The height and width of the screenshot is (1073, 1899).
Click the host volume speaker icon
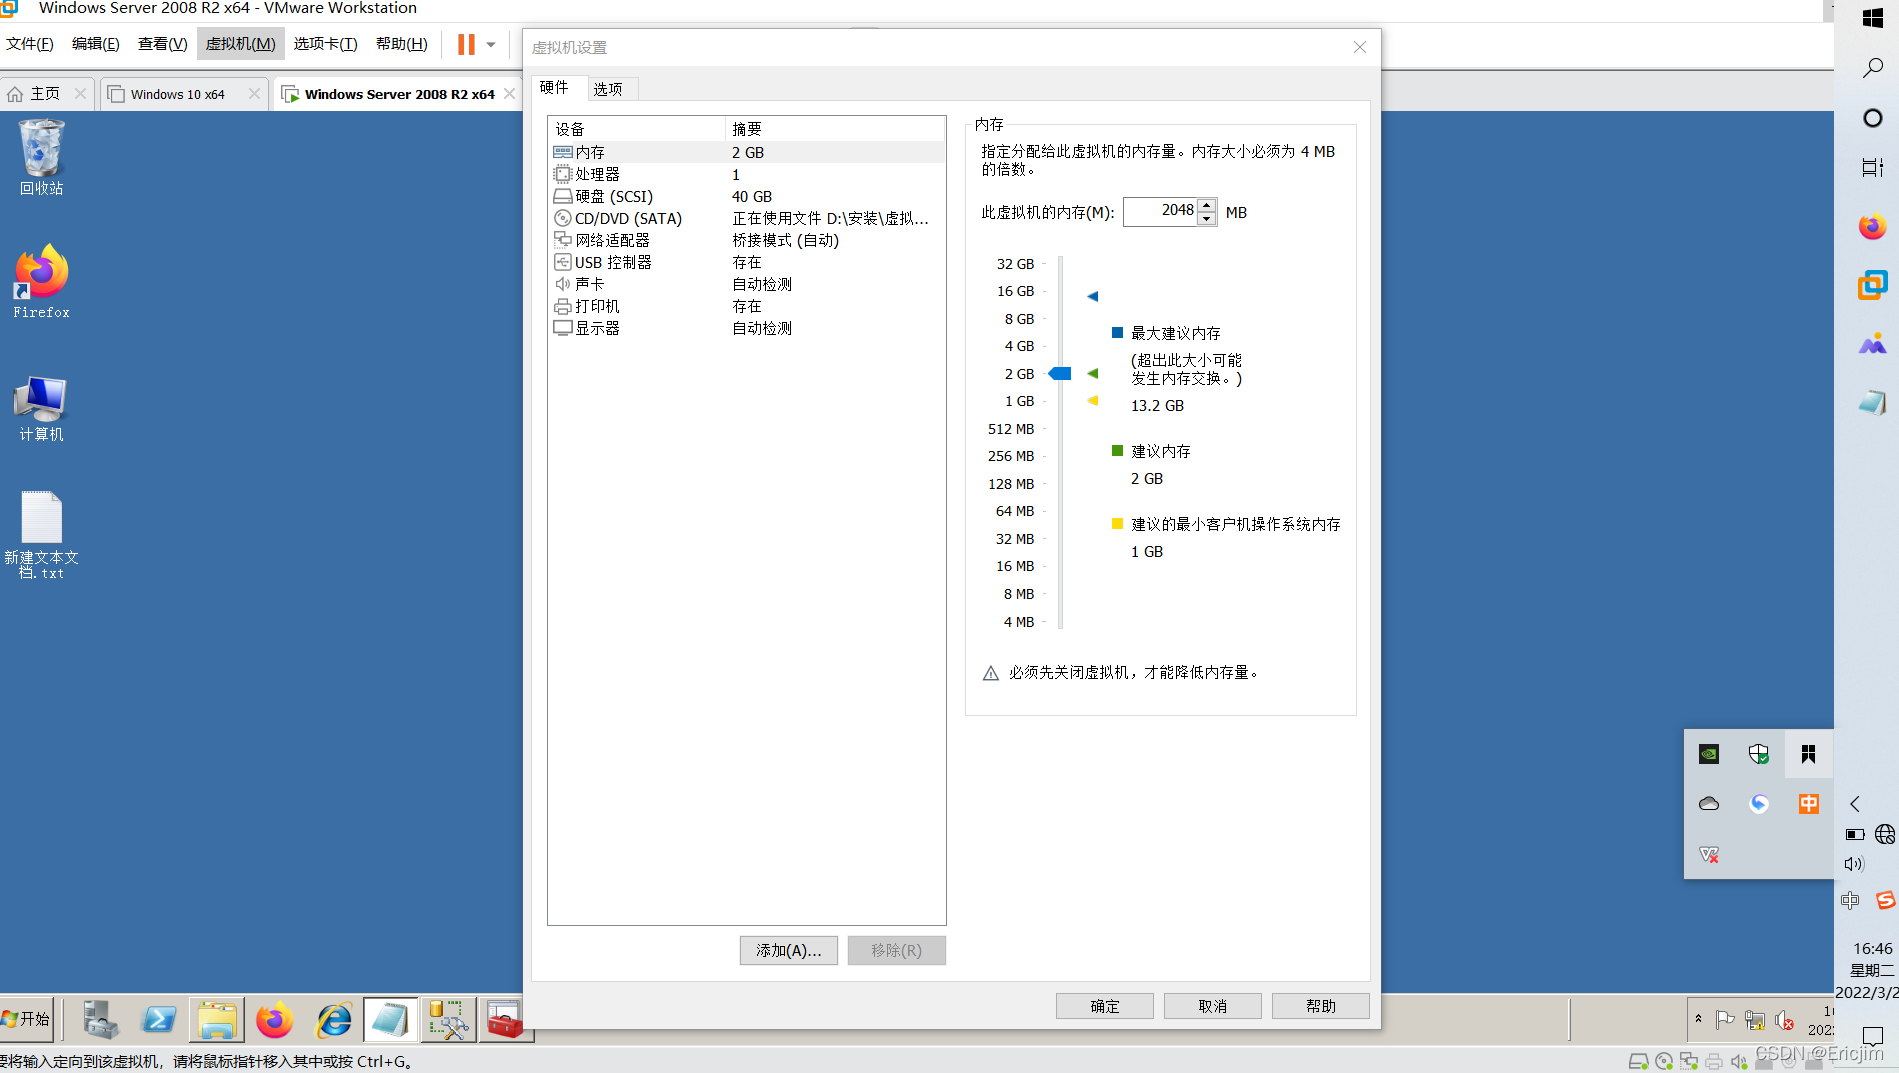1854,864
